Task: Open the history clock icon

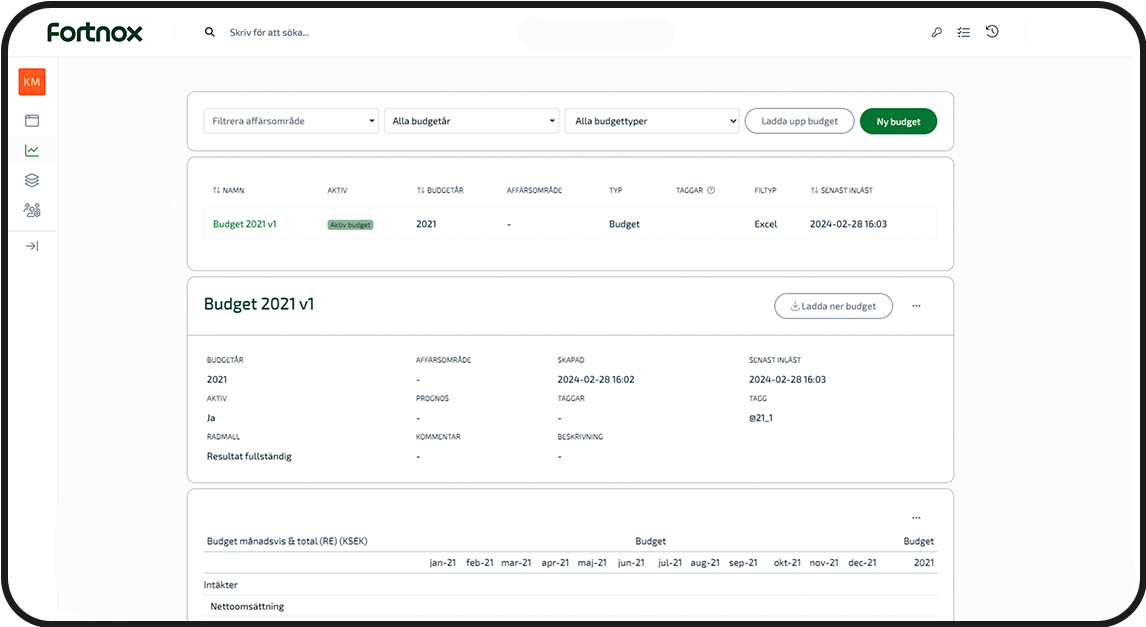Action: (x=992, y=32)
